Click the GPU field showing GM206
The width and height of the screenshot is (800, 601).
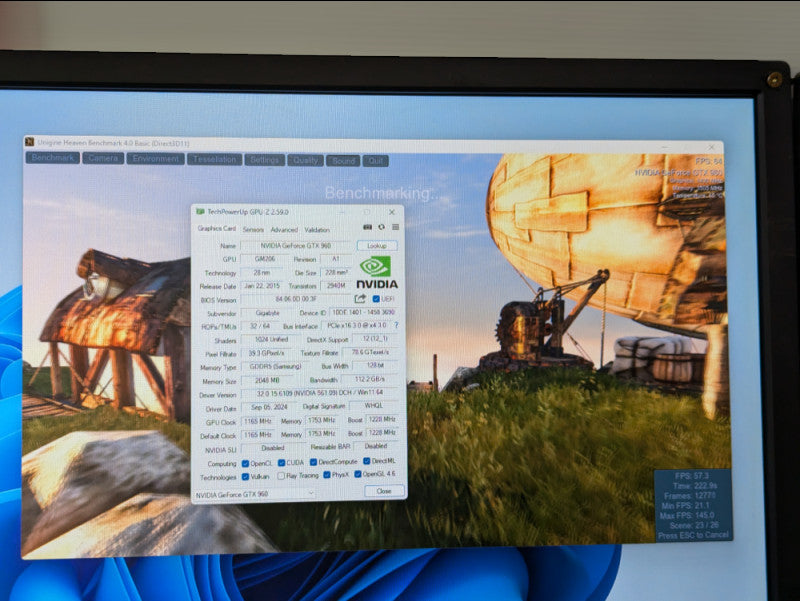(x=265, y=259)
